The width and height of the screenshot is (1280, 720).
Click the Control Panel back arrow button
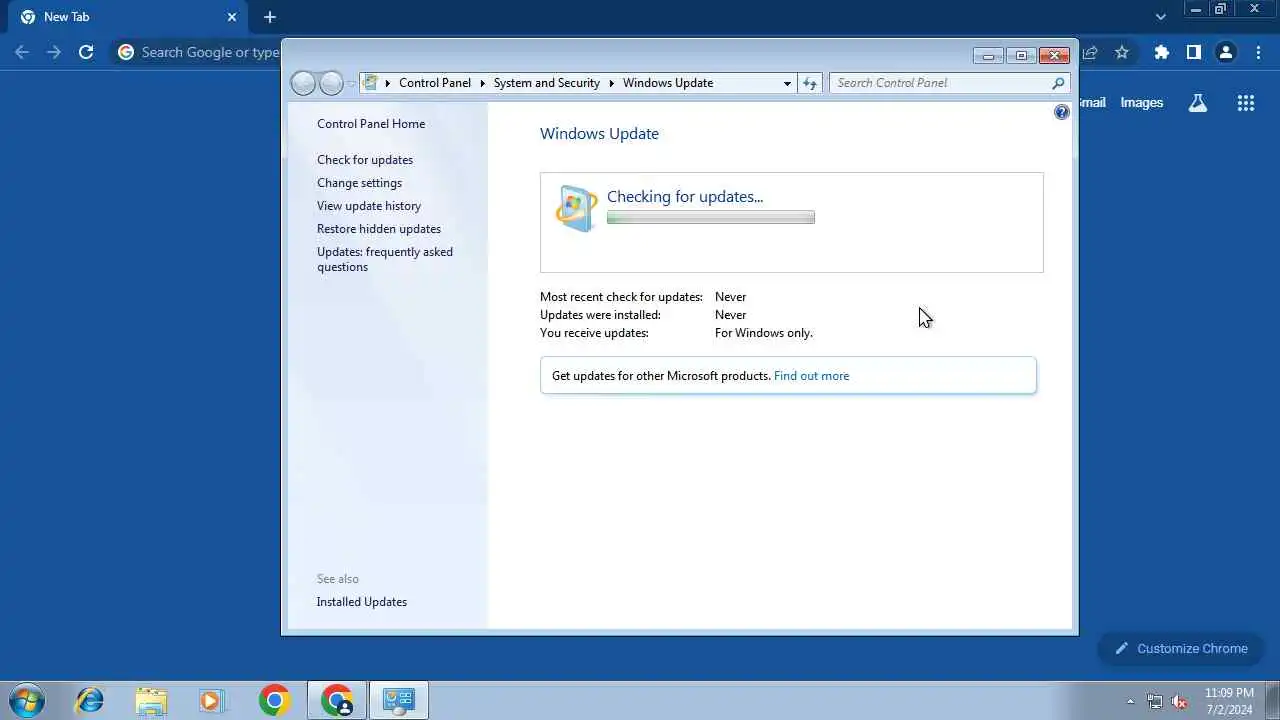(303, 83)
